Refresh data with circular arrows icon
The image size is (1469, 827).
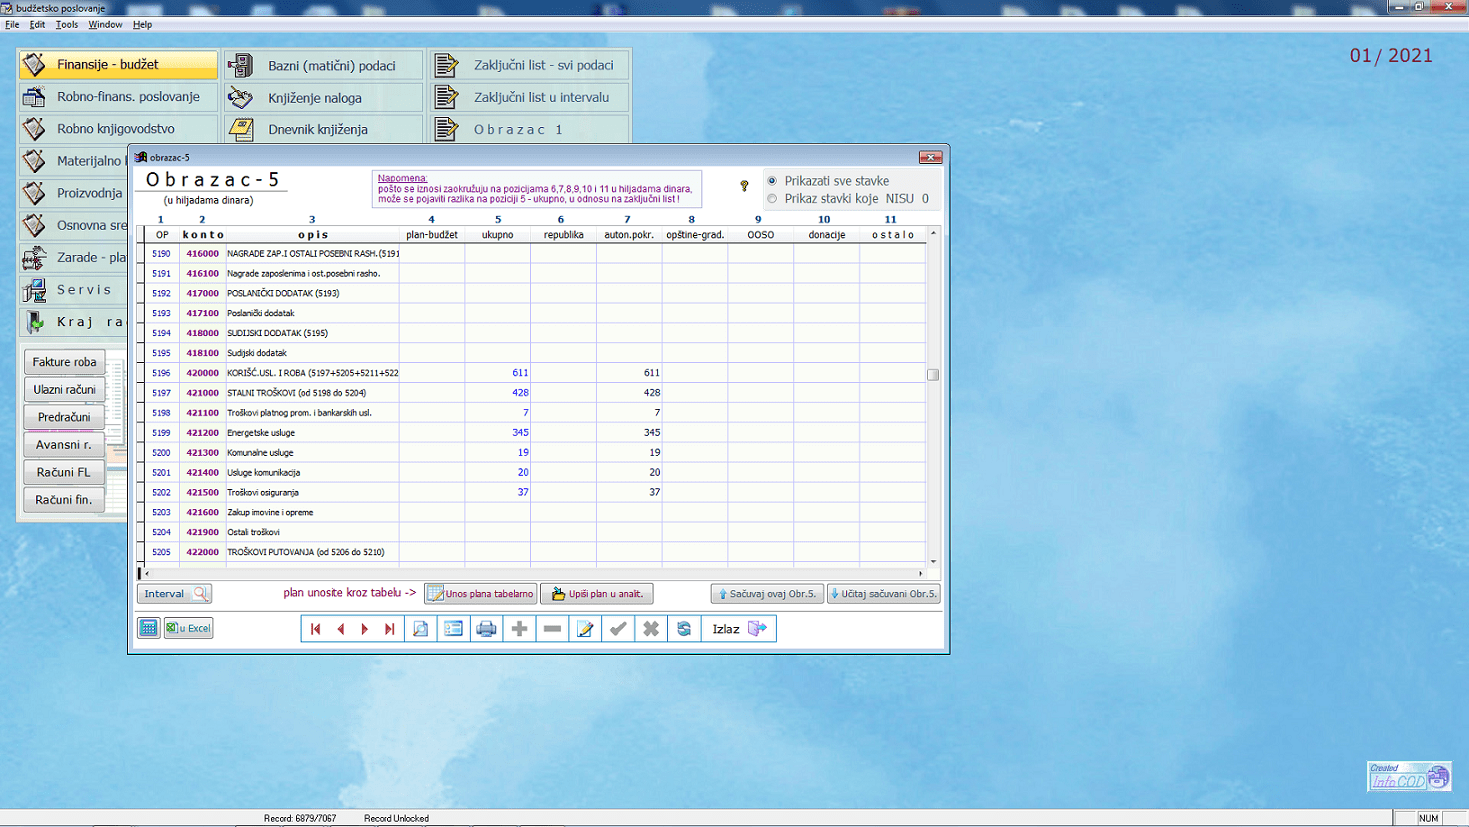tap(684, 629)
